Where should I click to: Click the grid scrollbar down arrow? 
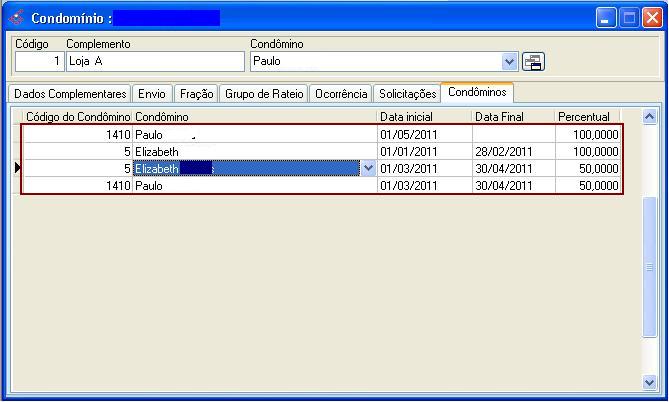point(650,381)
